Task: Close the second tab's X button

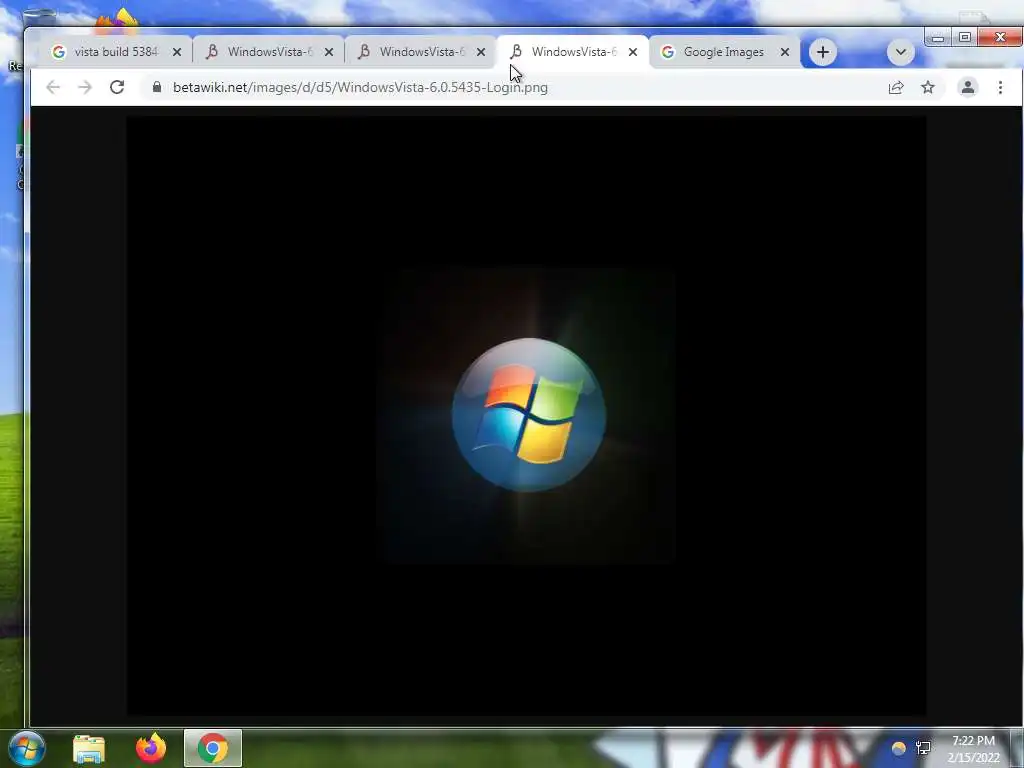Action: click(328, 52)
